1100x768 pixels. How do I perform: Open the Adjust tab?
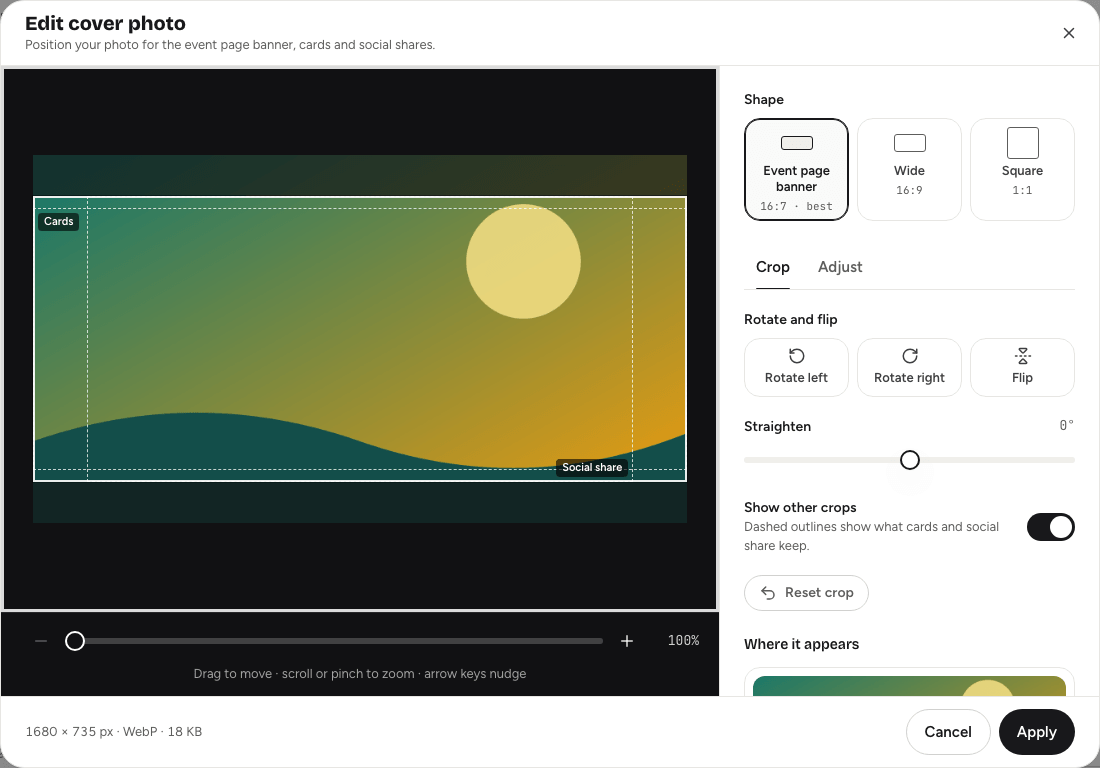840,267
